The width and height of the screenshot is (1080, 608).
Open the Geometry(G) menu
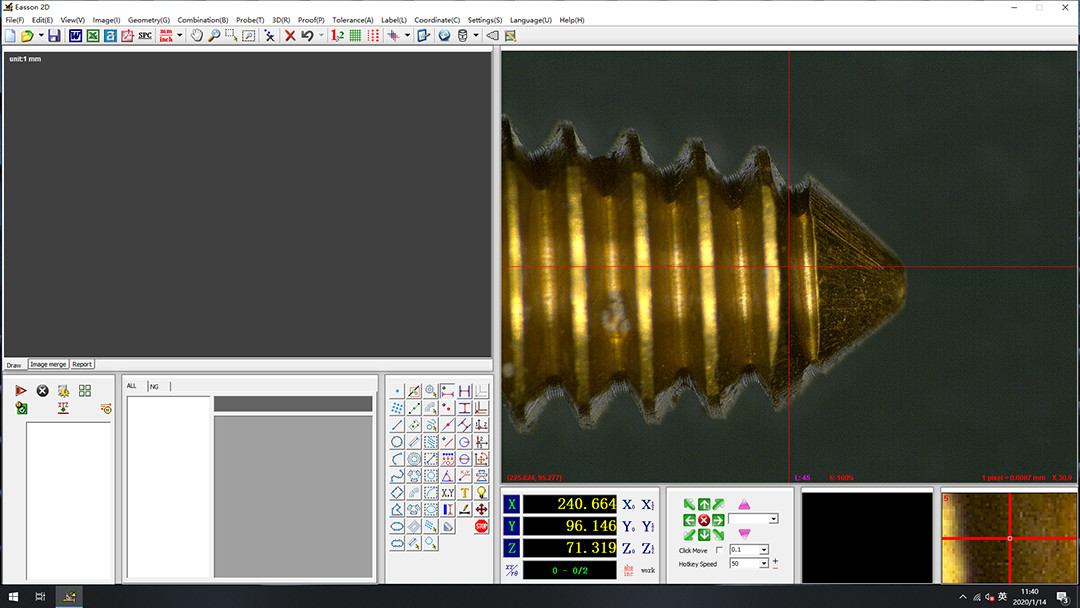point(148,20)
